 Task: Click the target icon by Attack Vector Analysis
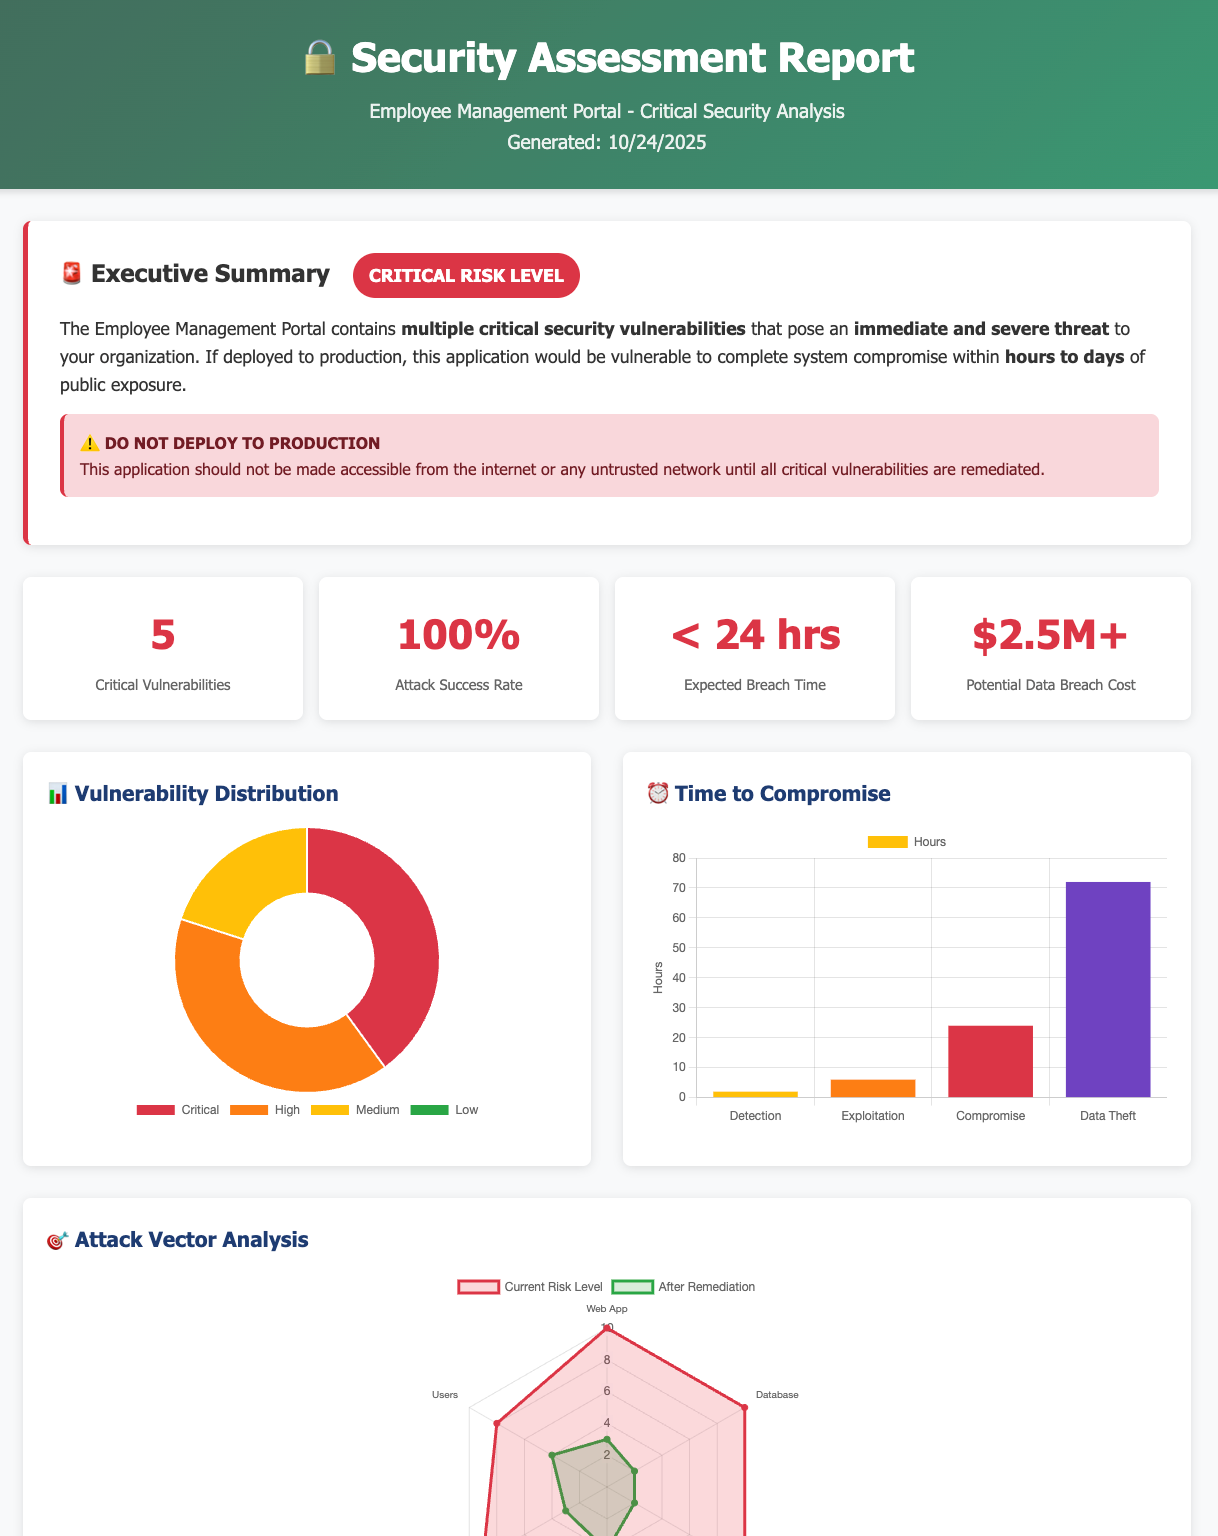click(58, 1241)
